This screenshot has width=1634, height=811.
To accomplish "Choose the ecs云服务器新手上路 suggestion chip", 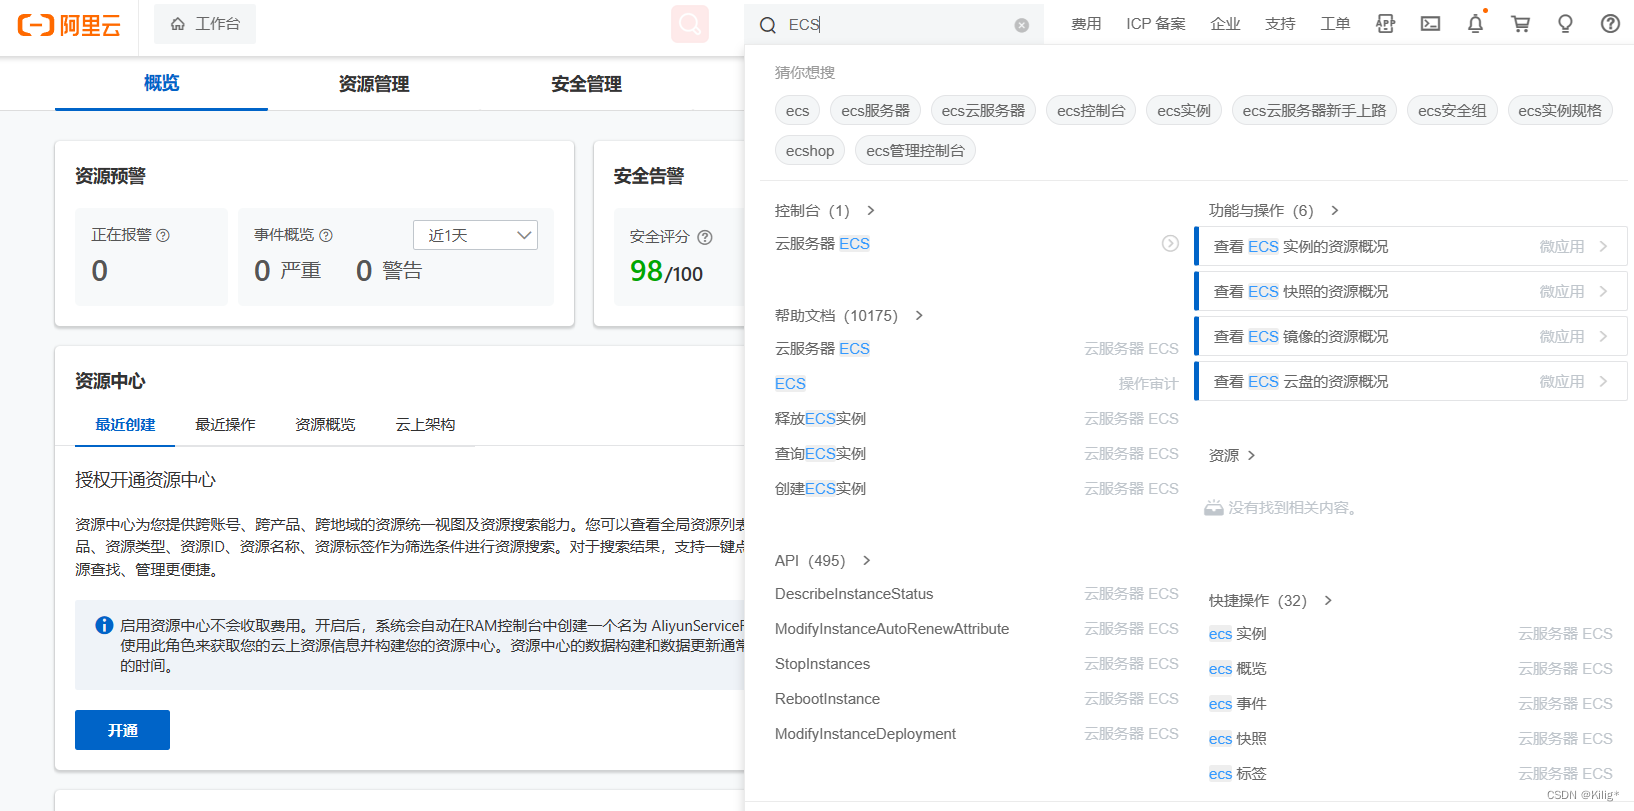I will [x=1314, y=111].
